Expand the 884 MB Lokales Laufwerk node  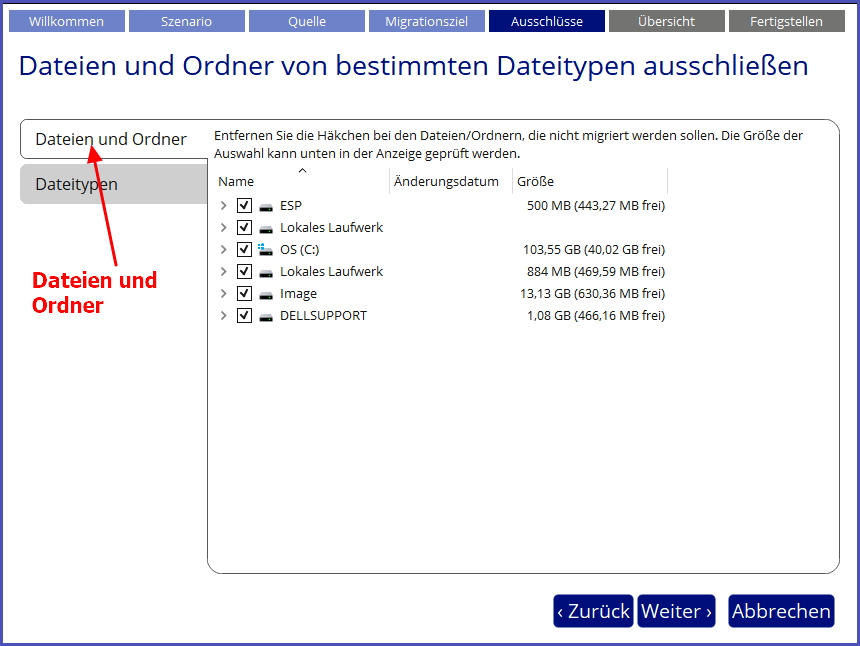(x=223, y=272)
